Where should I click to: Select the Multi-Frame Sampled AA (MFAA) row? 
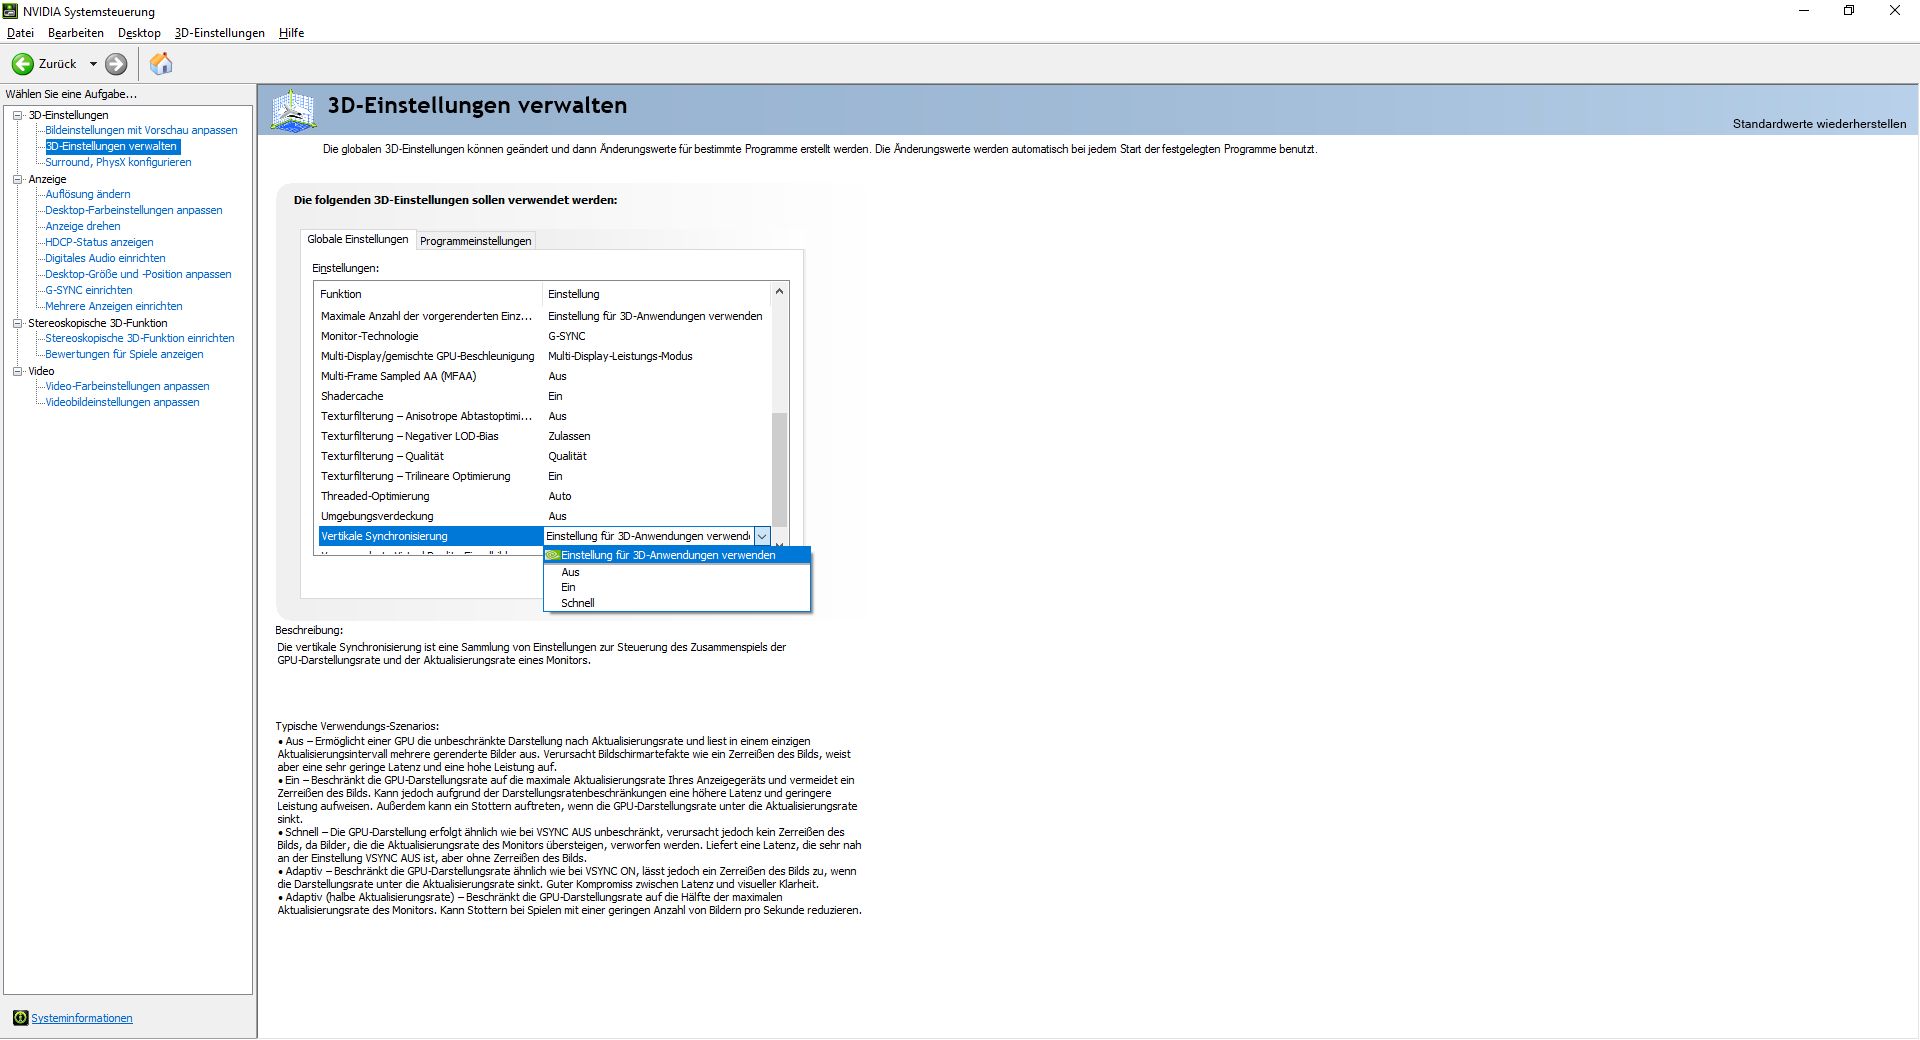545,376
